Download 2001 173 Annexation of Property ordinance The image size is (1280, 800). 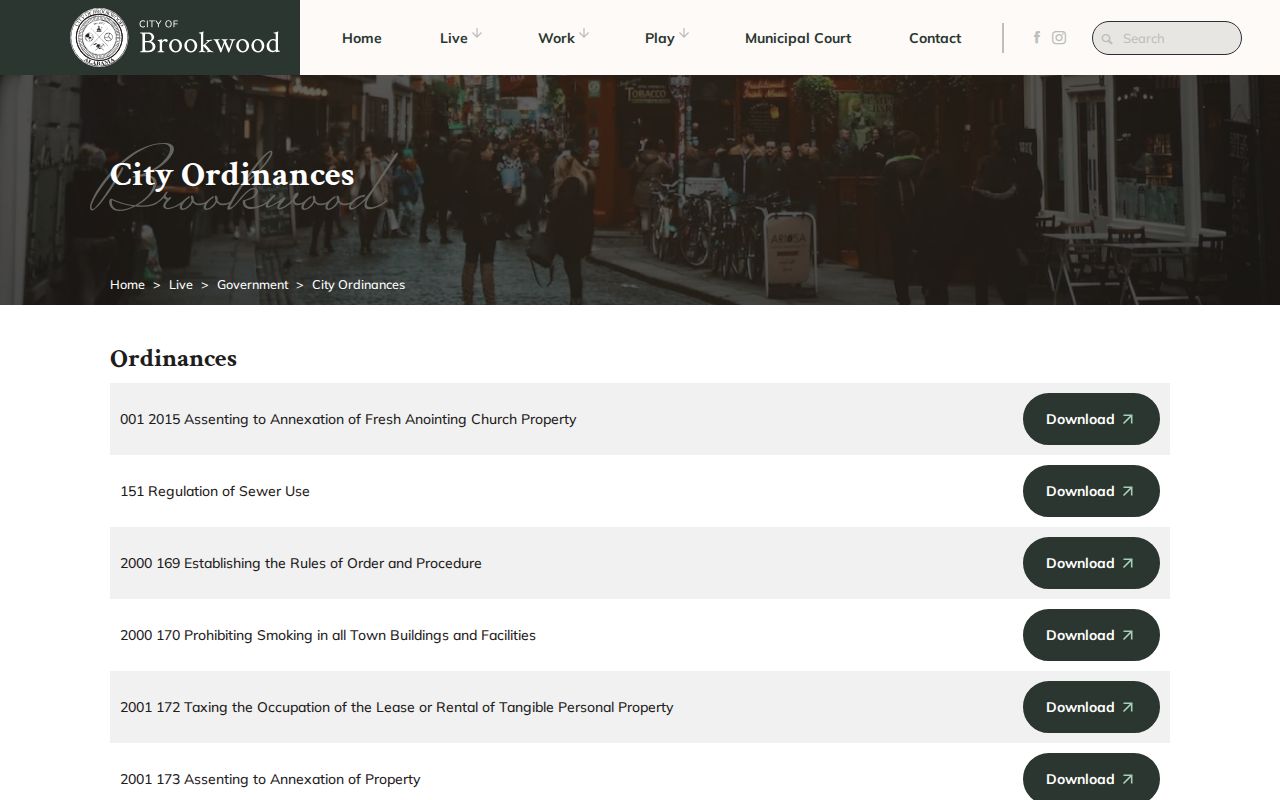1091,778
